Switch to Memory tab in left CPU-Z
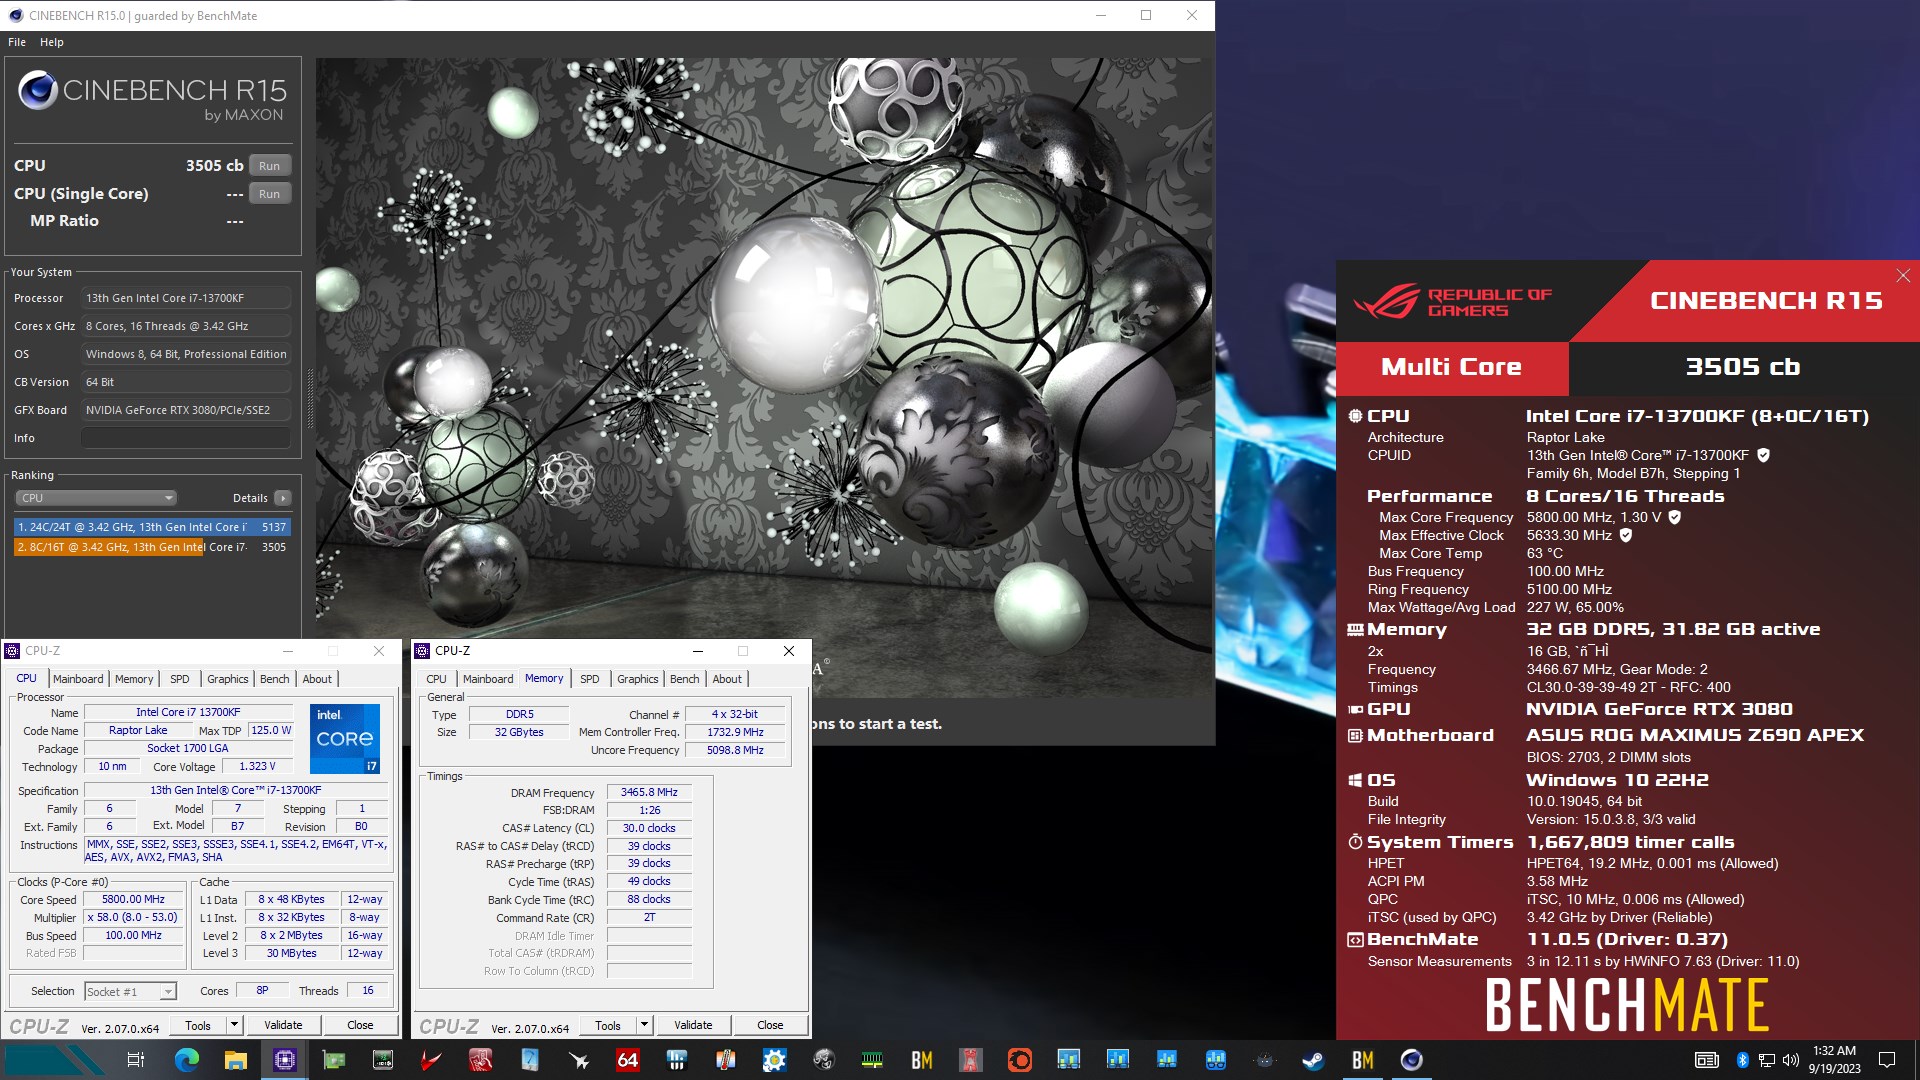 pos(134,679)
